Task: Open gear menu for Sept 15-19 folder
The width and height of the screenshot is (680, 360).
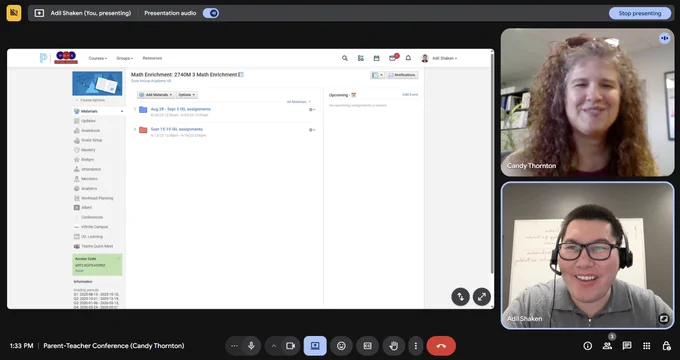Action: point(312,130)
